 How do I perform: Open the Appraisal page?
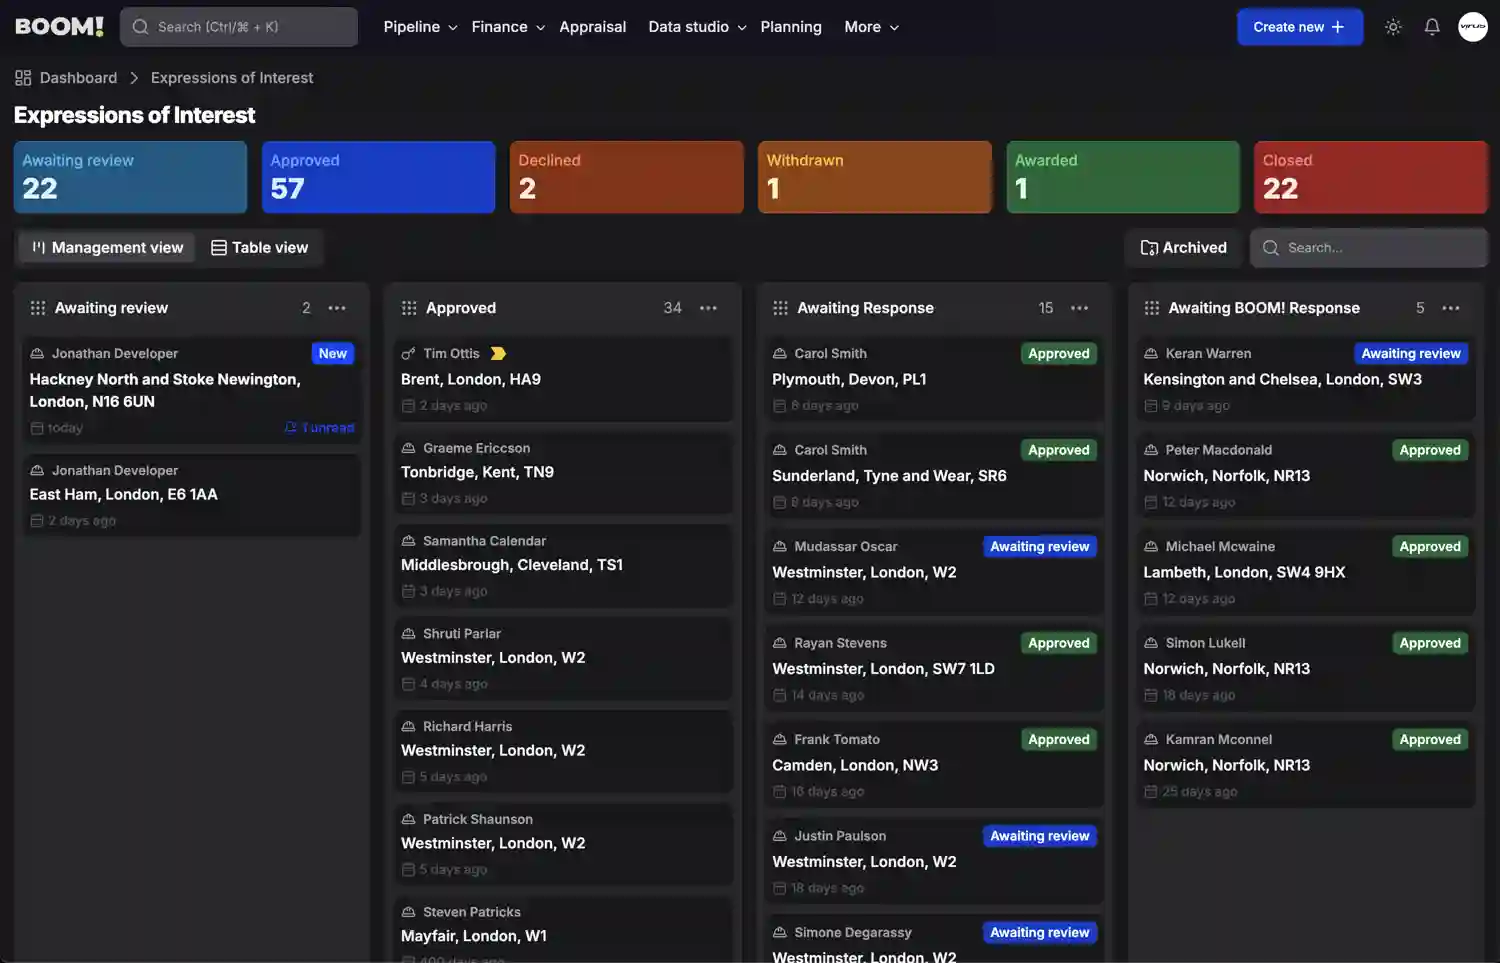593,27
